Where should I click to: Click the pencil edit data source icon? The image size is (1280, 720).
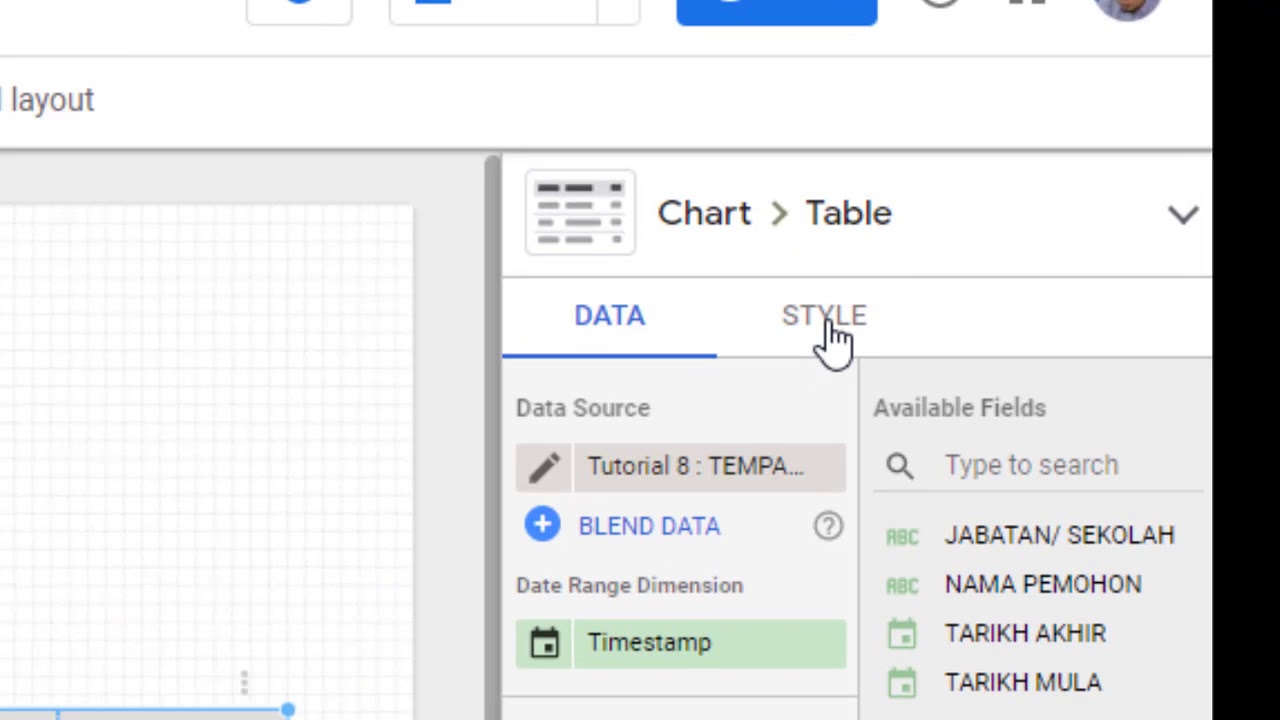[x=545, y=467]
